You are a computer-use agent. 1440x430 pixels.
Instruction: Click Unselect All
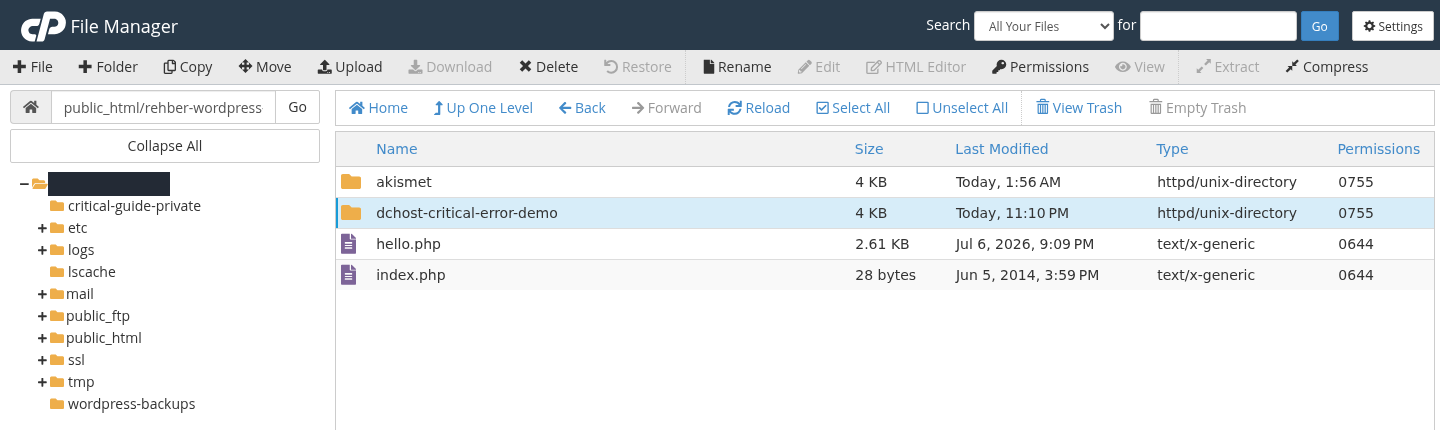point(962,108)
